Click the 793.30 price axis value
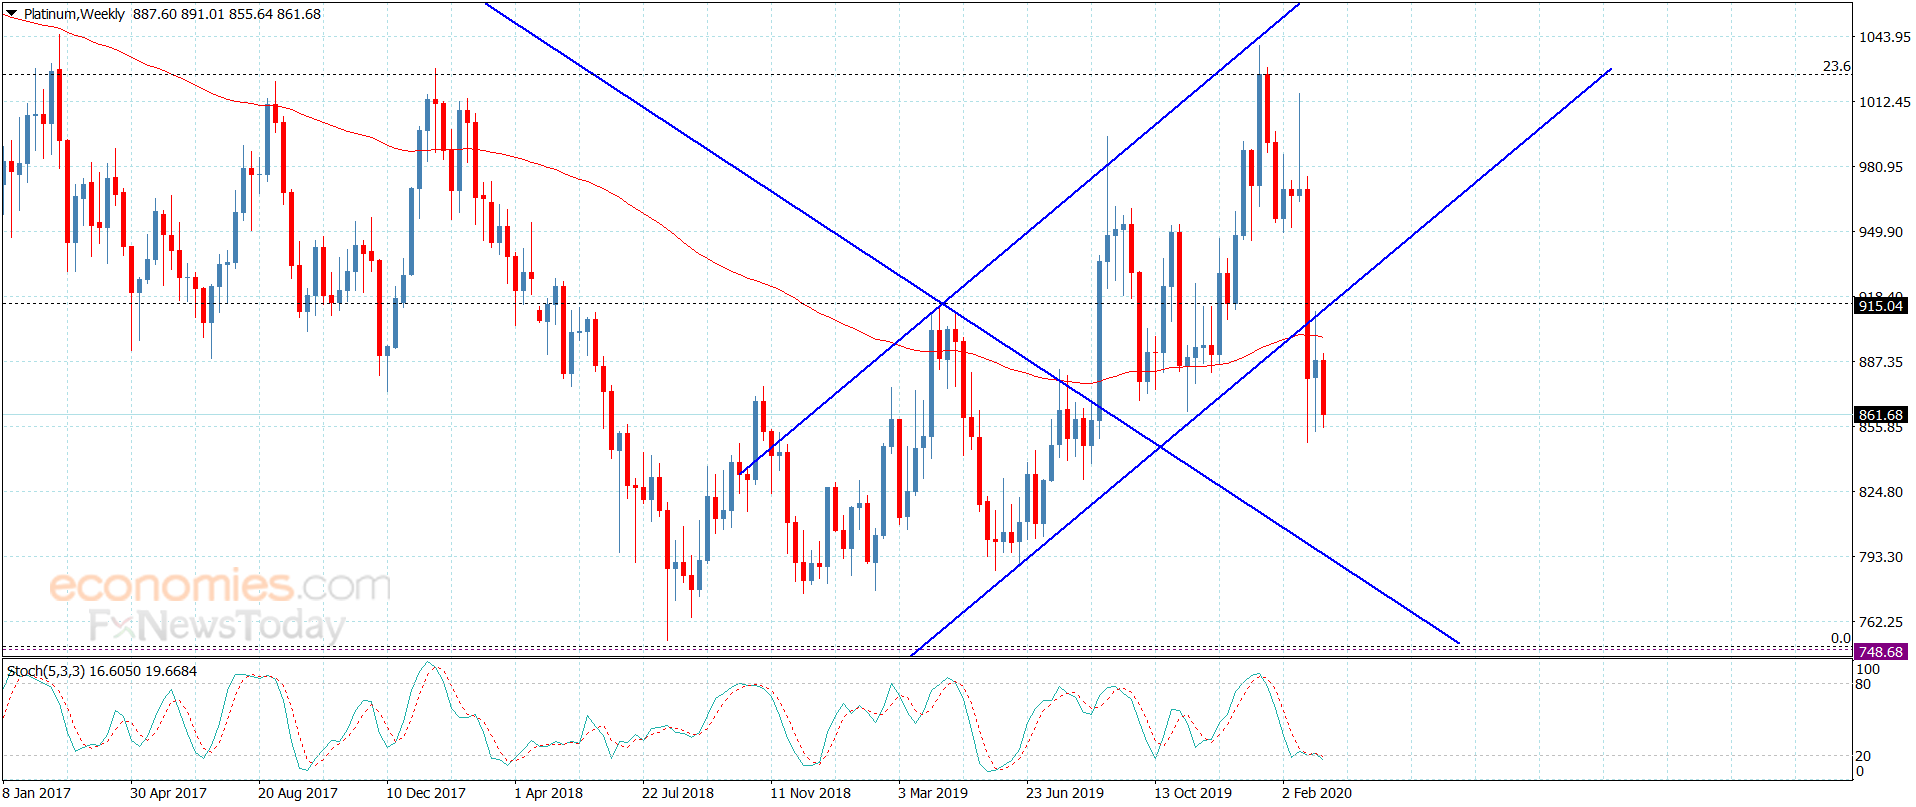Screen dimensions: 1916x807 (x=1880, y=557)
